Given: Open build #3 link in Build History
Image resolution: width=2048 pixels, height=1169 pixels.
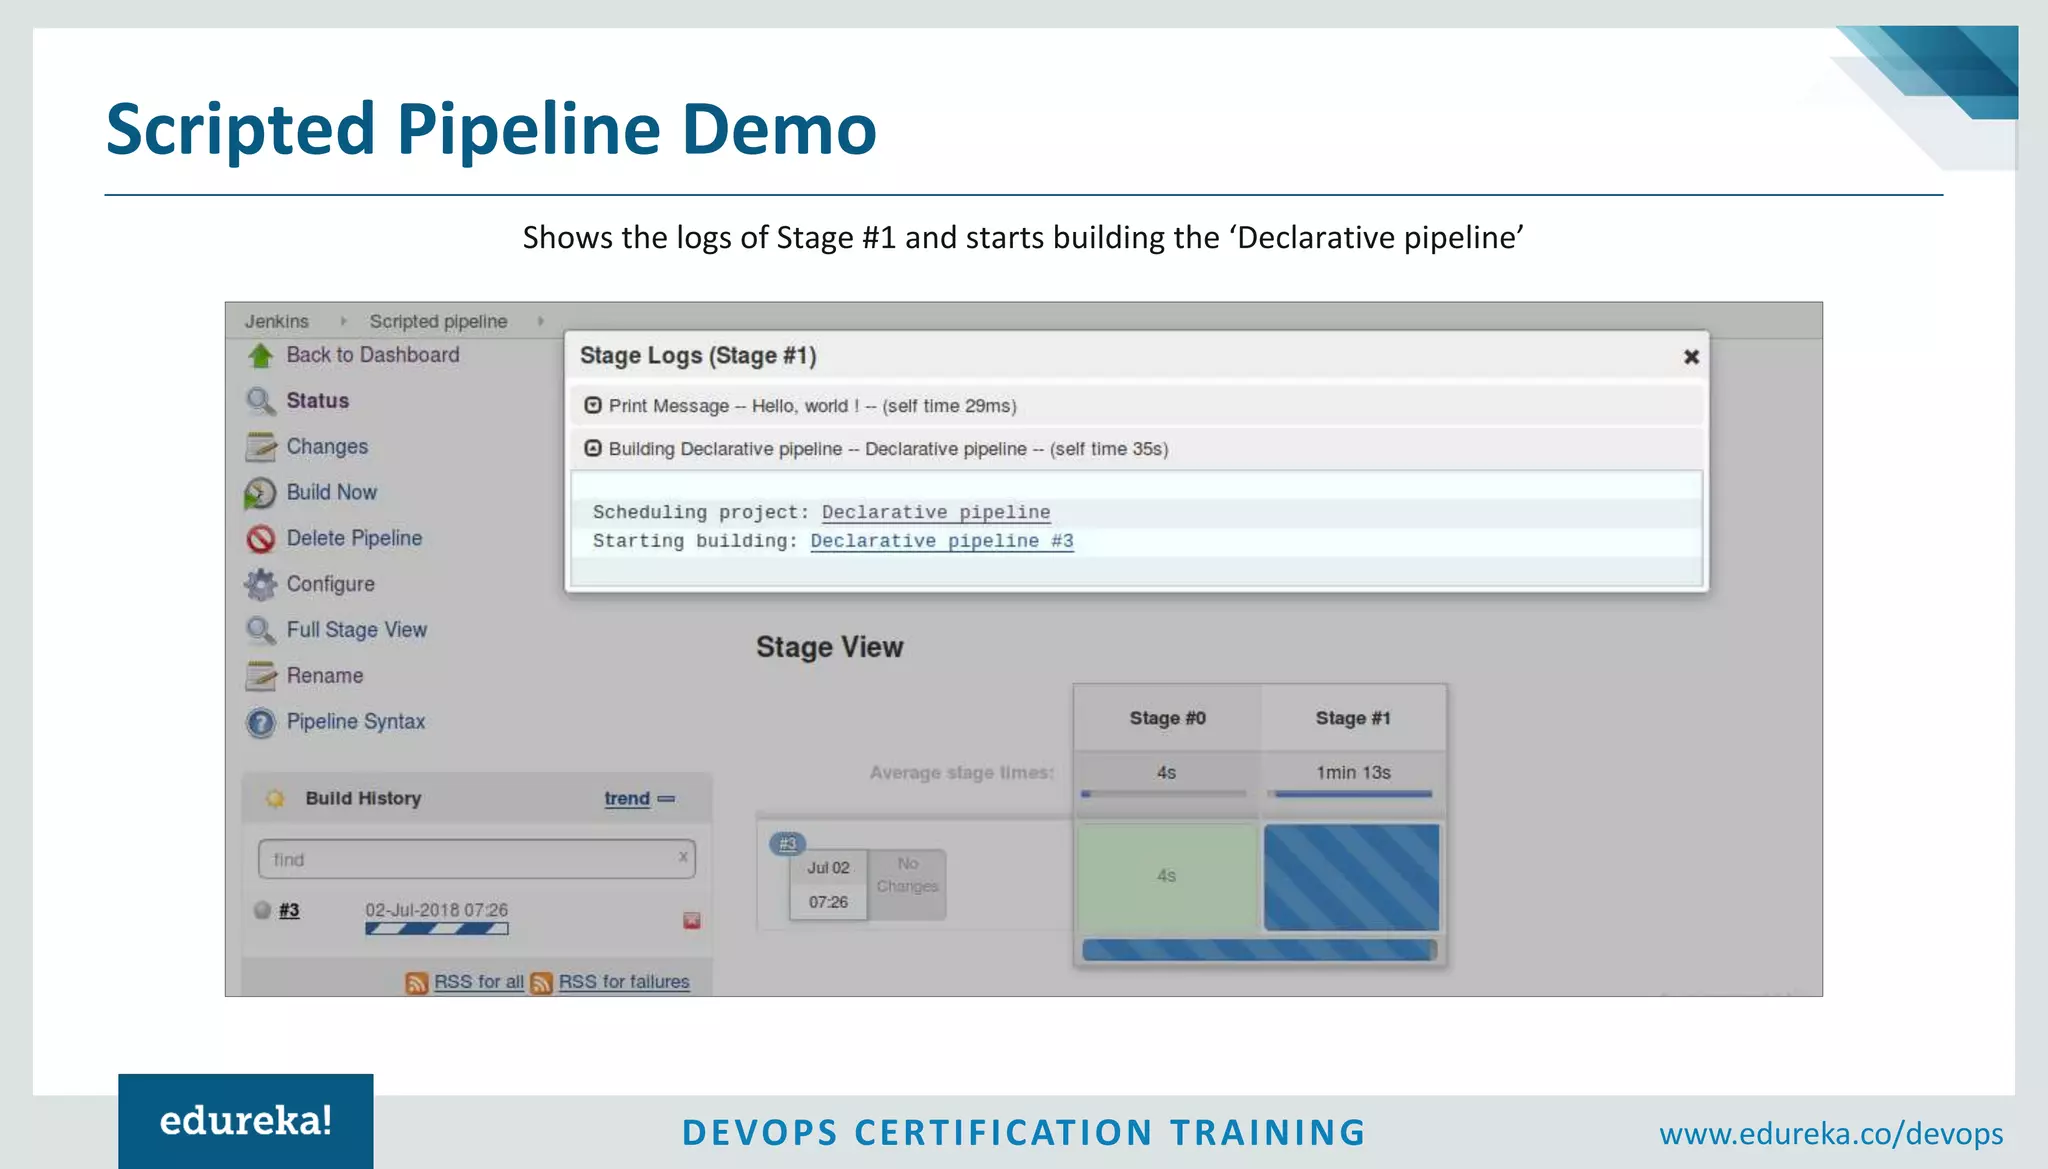Looking at the screenshot, I should pos(289,910).
